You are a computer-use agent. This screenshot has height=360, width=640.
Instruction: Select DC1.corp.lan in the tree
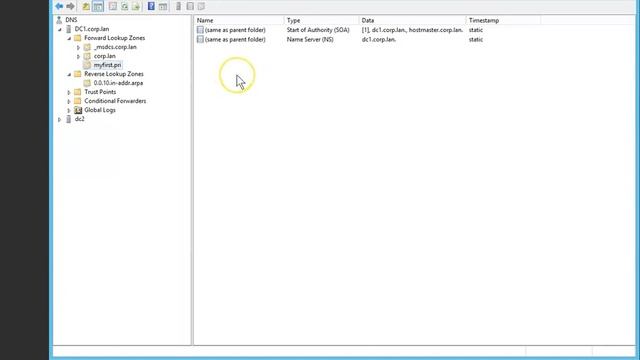pyautogui.click(x=92, y=29)
